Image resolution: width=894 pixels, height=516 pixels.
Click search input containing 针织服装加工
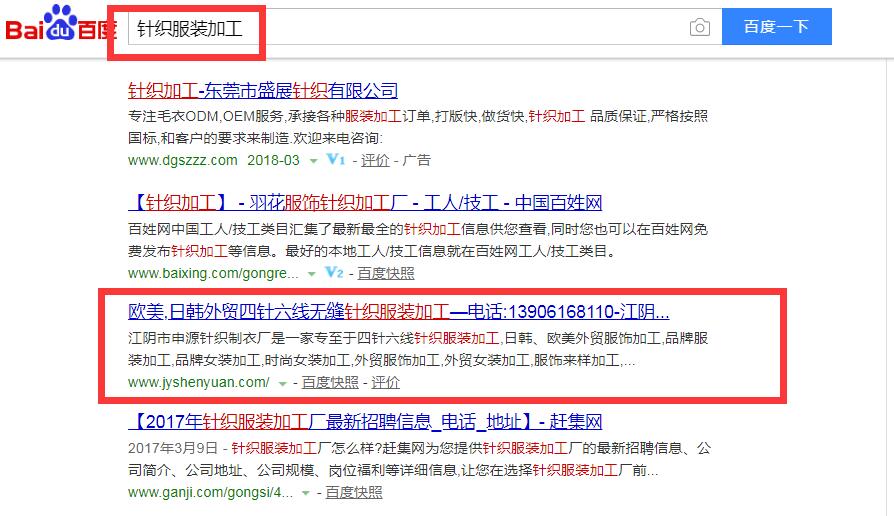pyautogui.click(x=400, y=28)
